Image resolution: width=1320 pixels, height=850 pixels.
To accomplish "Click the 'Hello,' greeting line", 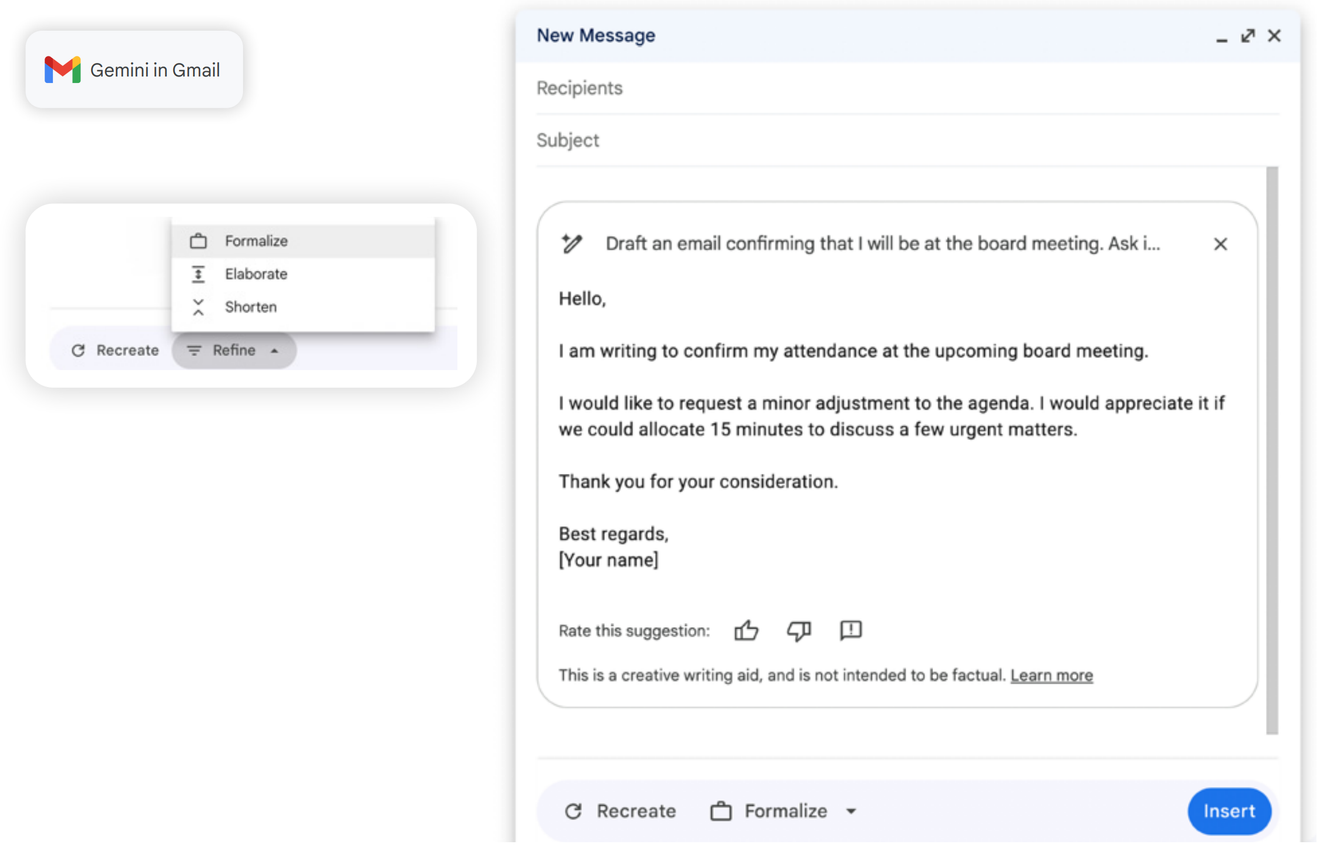I will 582,299.
